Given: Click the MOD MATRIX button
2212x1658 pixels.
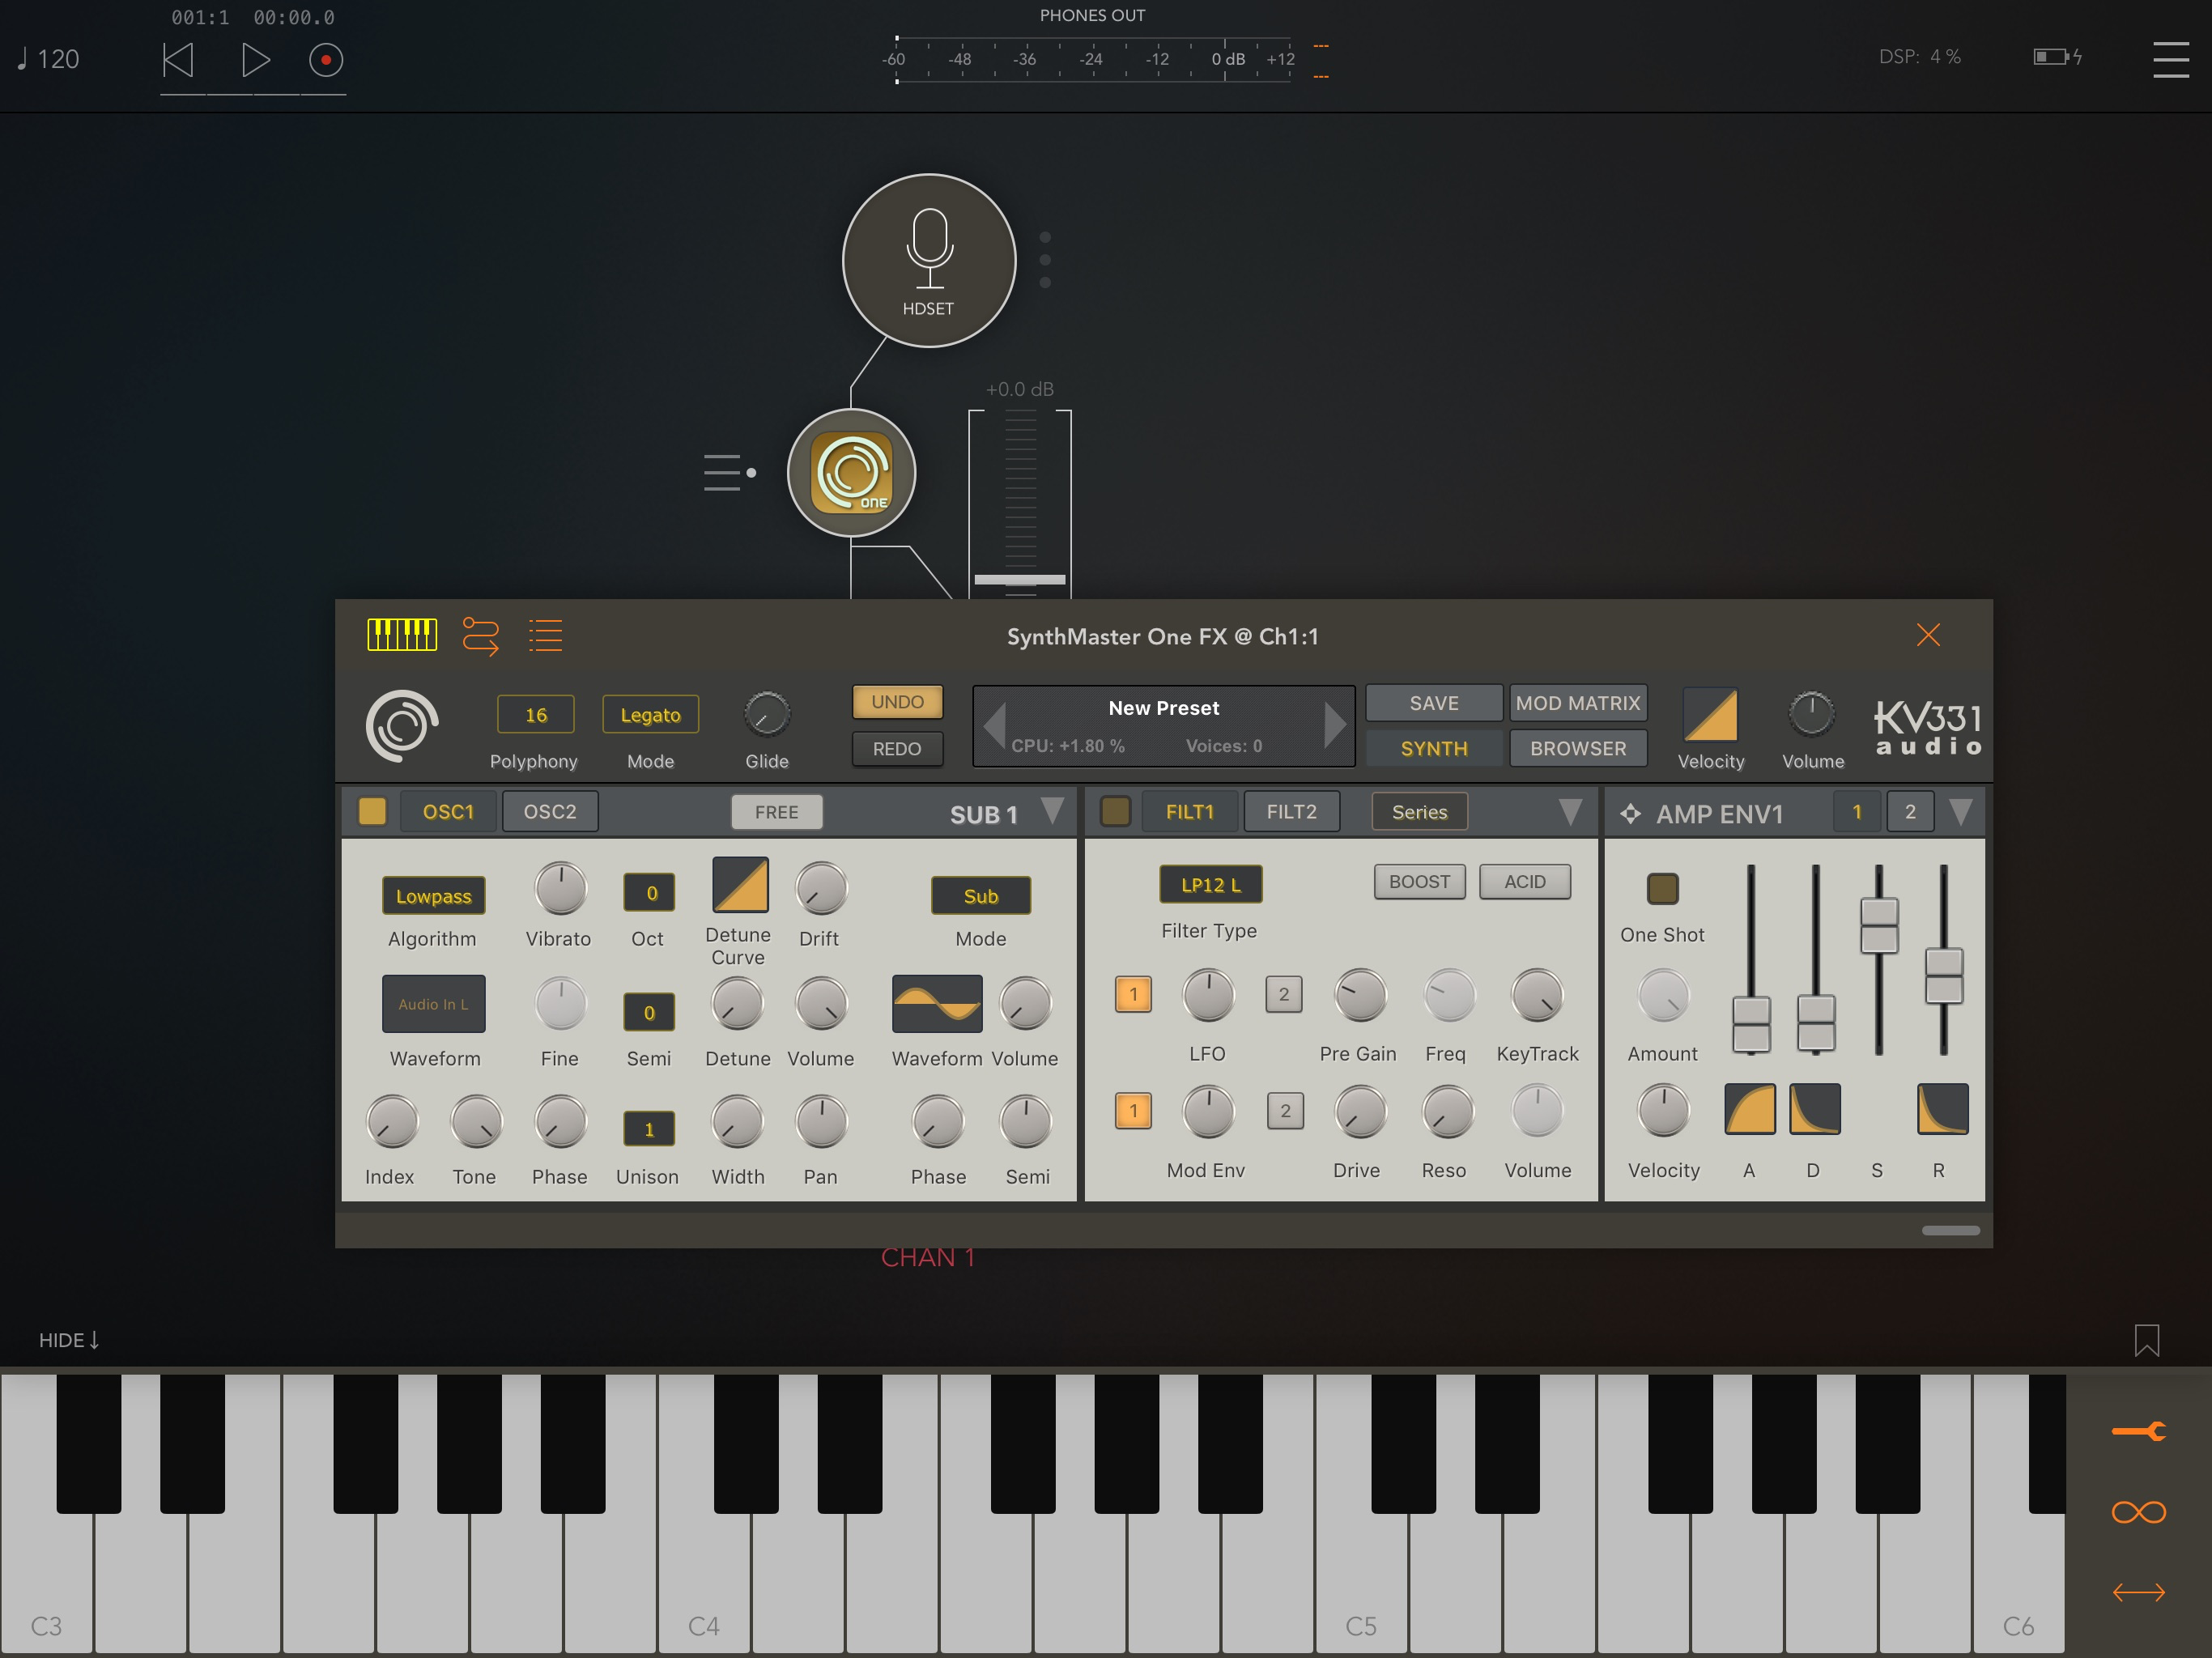Looking at the screenshot, I should click(x=1577, y=703).
